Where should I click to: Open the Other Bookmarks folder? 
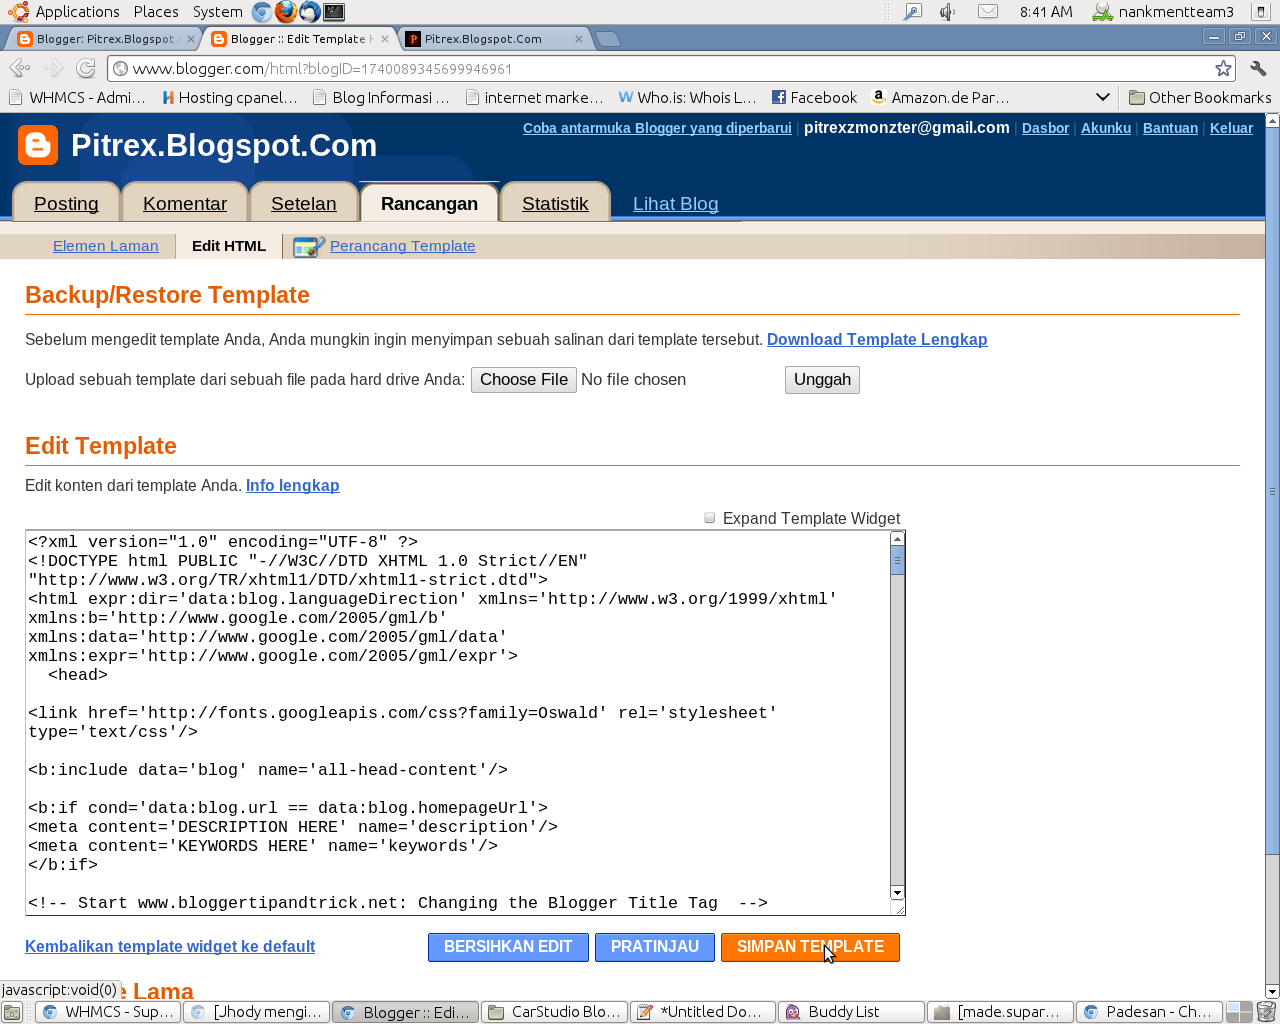pos(1200,97)
